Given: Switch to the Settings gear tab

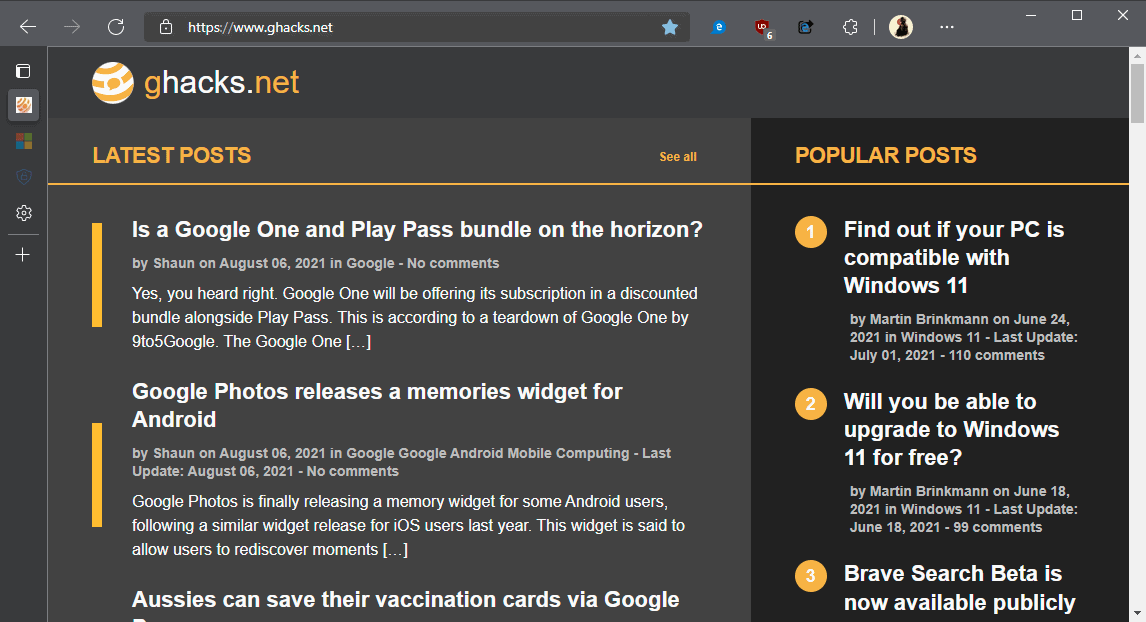Looking at the screenshot, I should (24, 213).
